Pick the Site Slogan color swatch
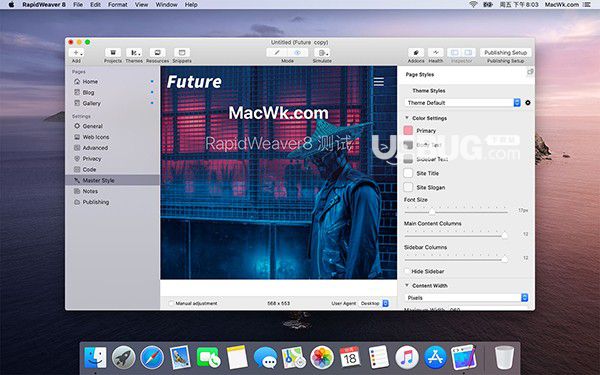The image size is (600, 375). [408, 188]
